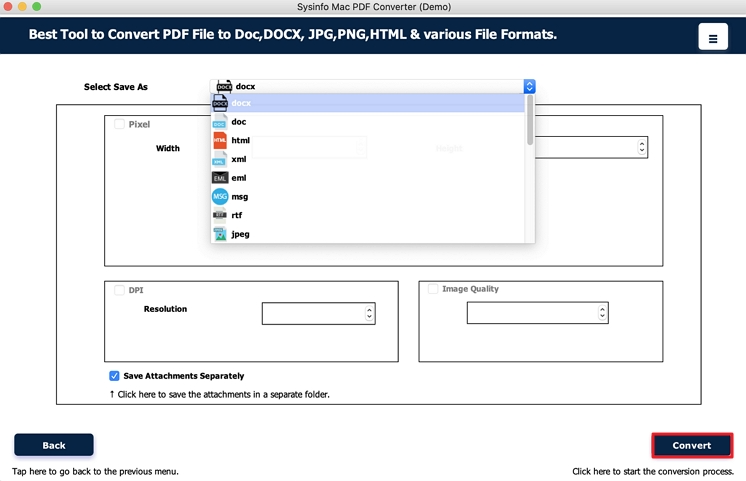Choose xml format option
This screenshot has width=746, height=481.
tap(368, 159)
